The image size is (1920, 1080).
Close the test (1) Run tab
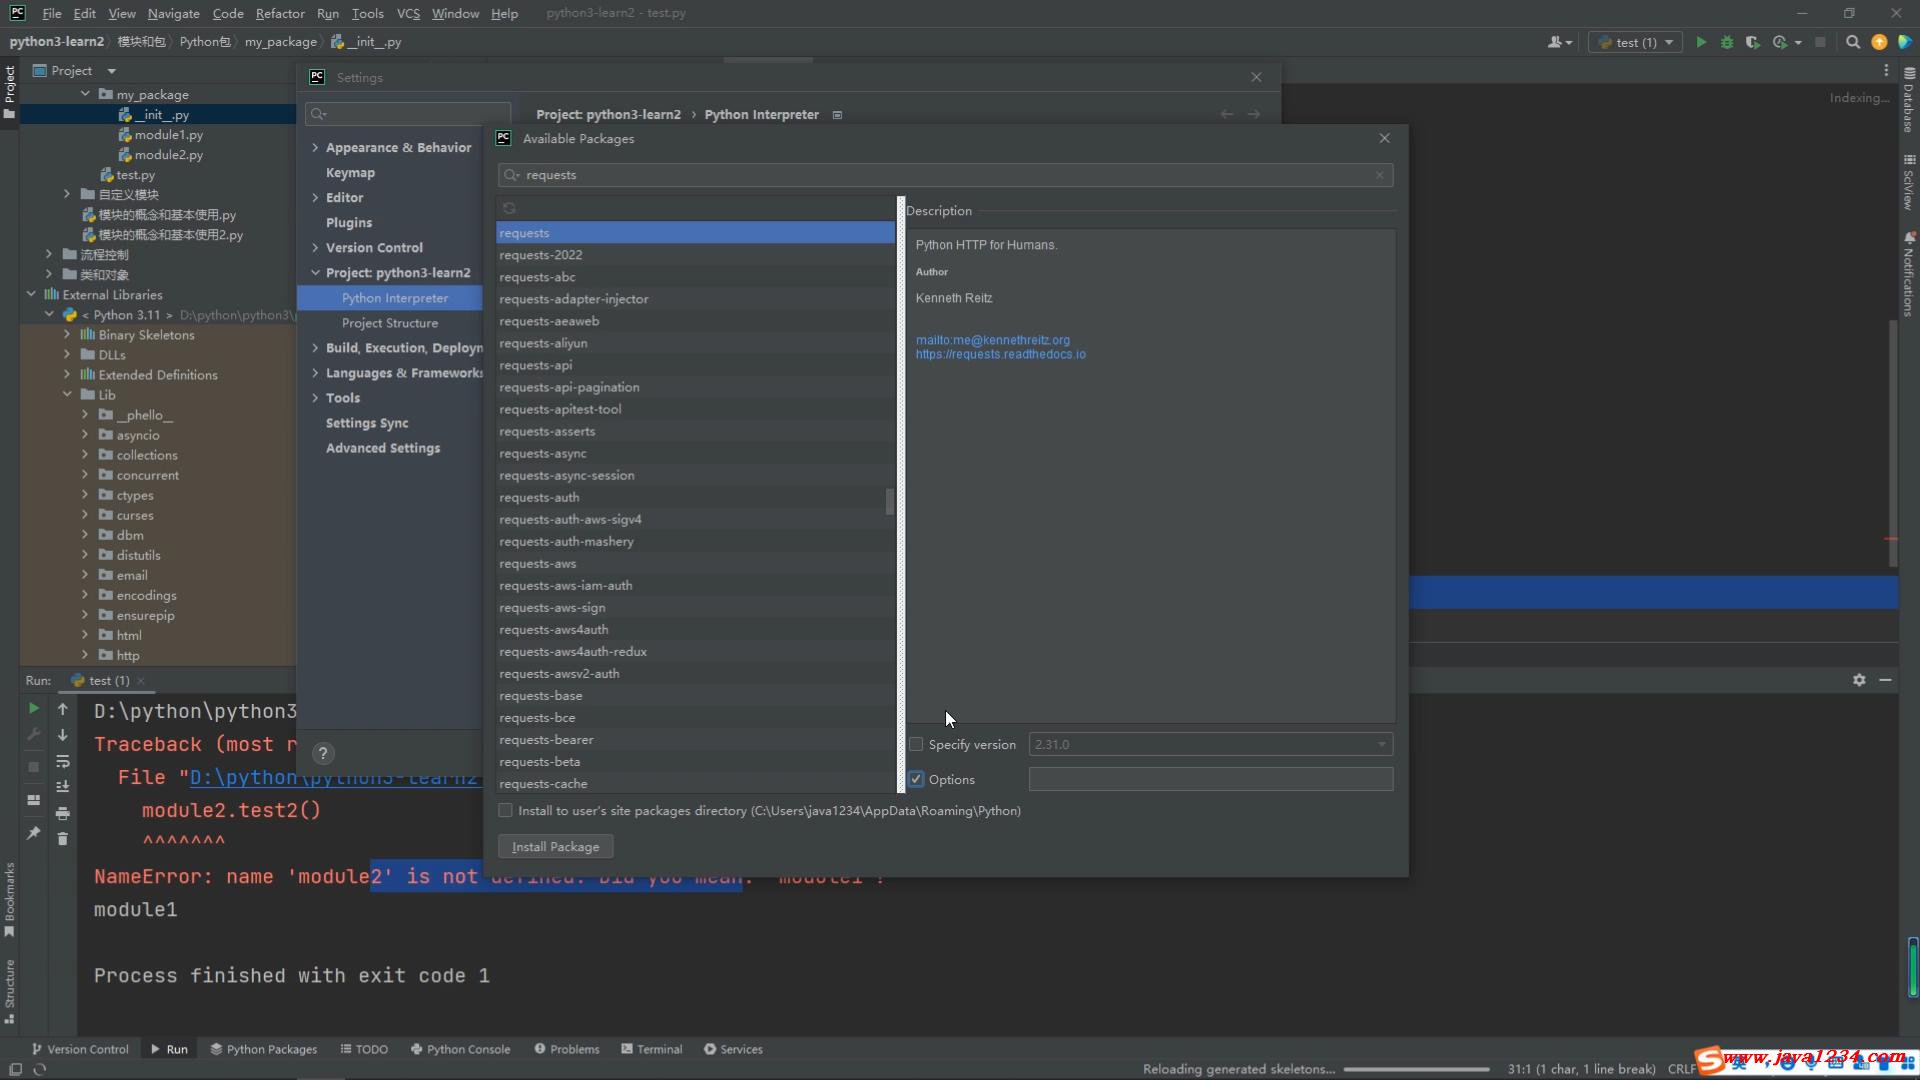click(141, 680)
